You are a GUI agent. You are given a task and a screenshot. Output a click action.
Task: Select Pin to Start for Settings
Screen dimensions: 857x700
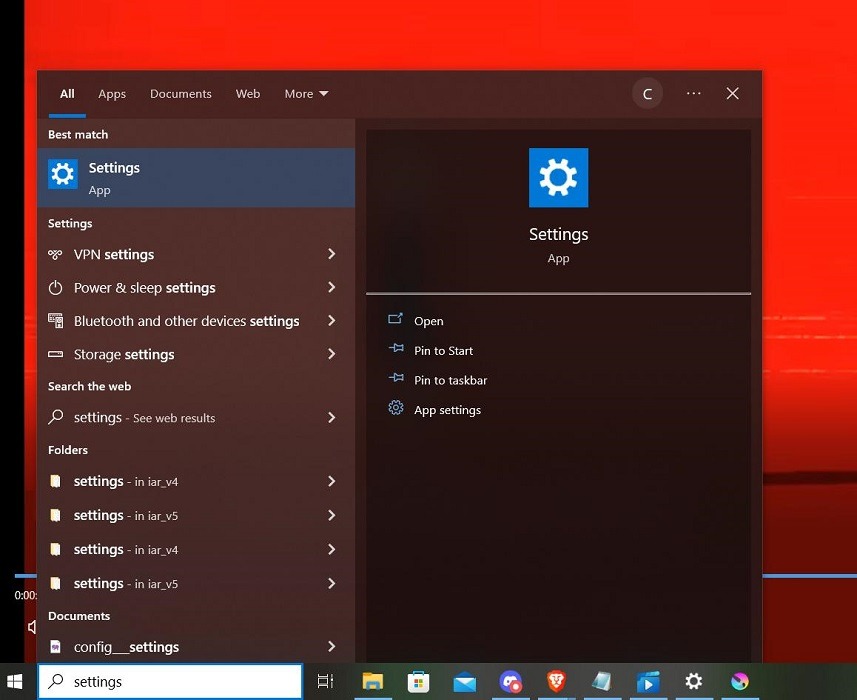(x=444, y=350)
